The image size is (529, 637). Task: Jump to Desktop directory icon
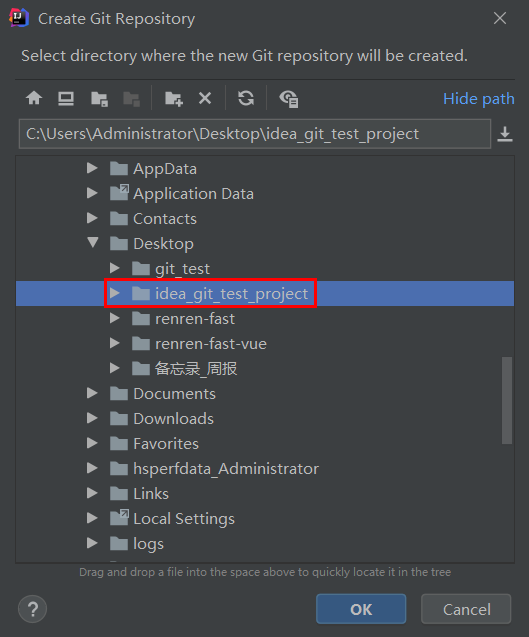[66, 98]
